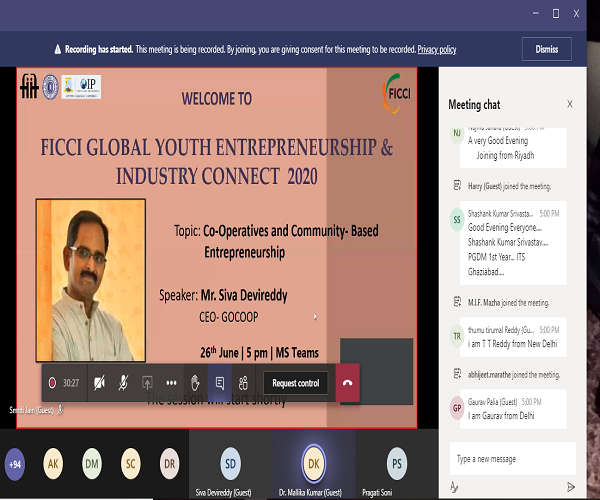This screenshot has height=500, width=600.
Task: Click 'abhijeet.marathe joined the meeting' notice
Action: 514,375
